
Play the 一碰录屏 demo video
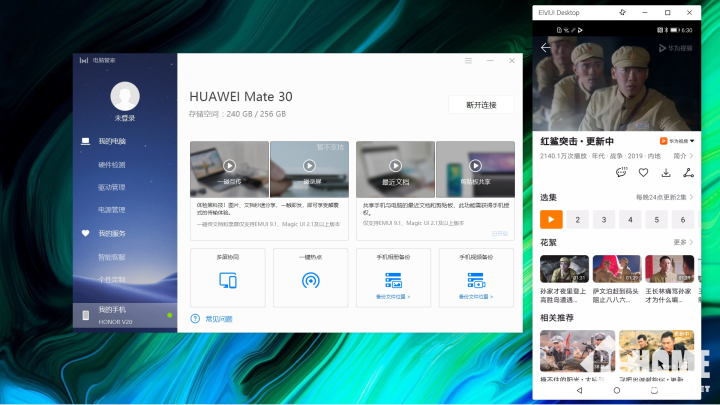(309, 165)
